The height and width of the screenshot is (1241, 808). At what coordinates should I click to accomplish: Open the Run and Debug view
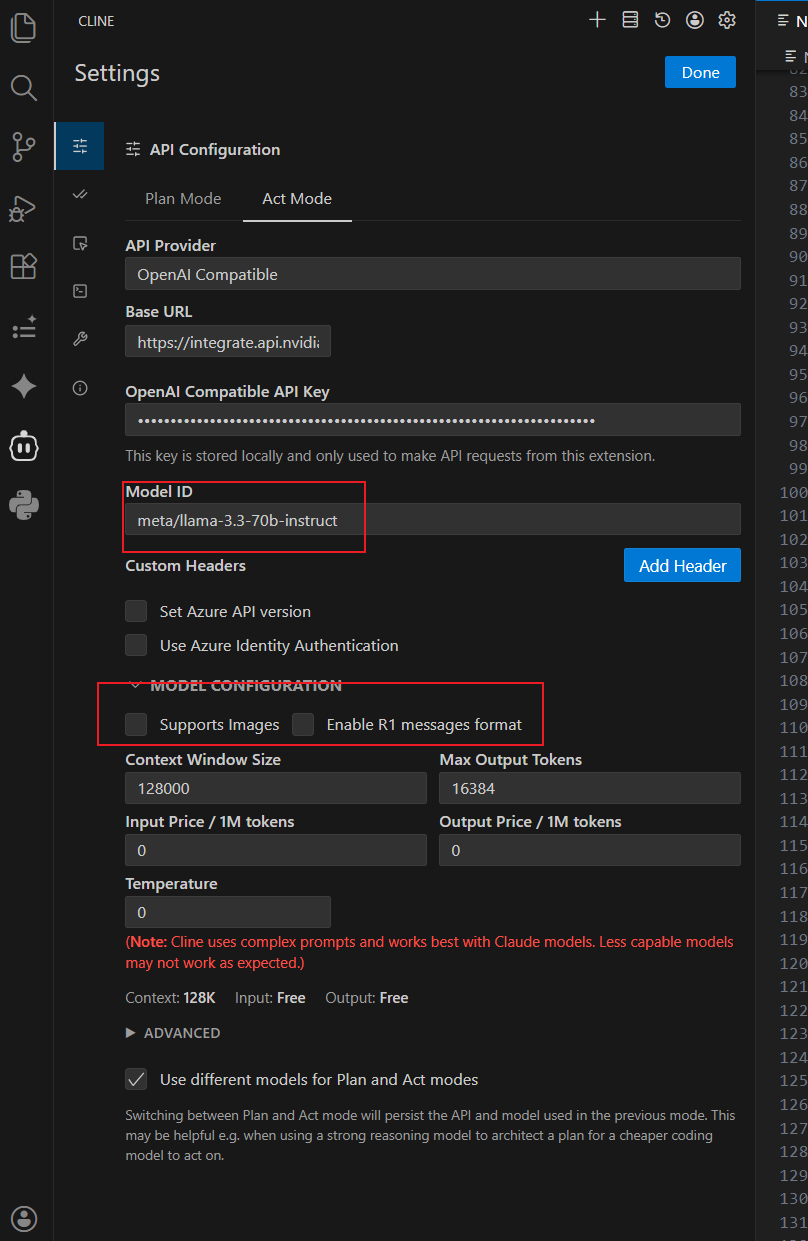tap(24, 207)
